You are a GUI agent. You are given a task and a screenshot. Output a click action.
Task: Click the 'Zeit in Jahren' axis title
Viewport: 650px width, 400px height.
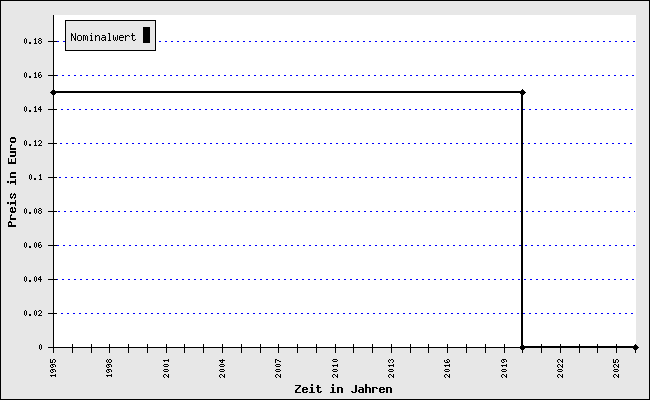coord(343,389)
